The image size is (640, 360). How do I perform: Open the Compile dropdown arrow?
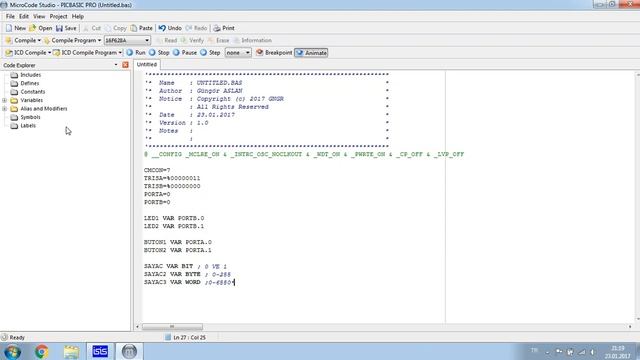pos(39,40)
